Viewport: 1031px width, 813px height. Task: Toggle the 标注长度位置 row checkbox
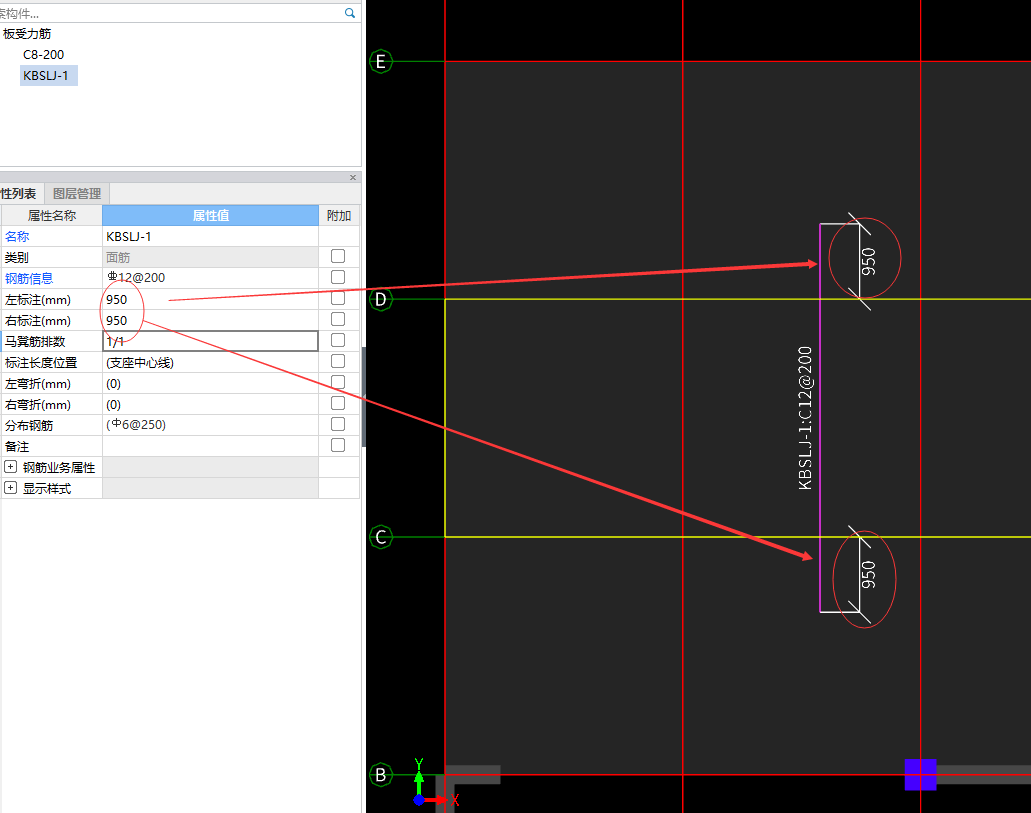pyautogui.click(x=338, y=362)
